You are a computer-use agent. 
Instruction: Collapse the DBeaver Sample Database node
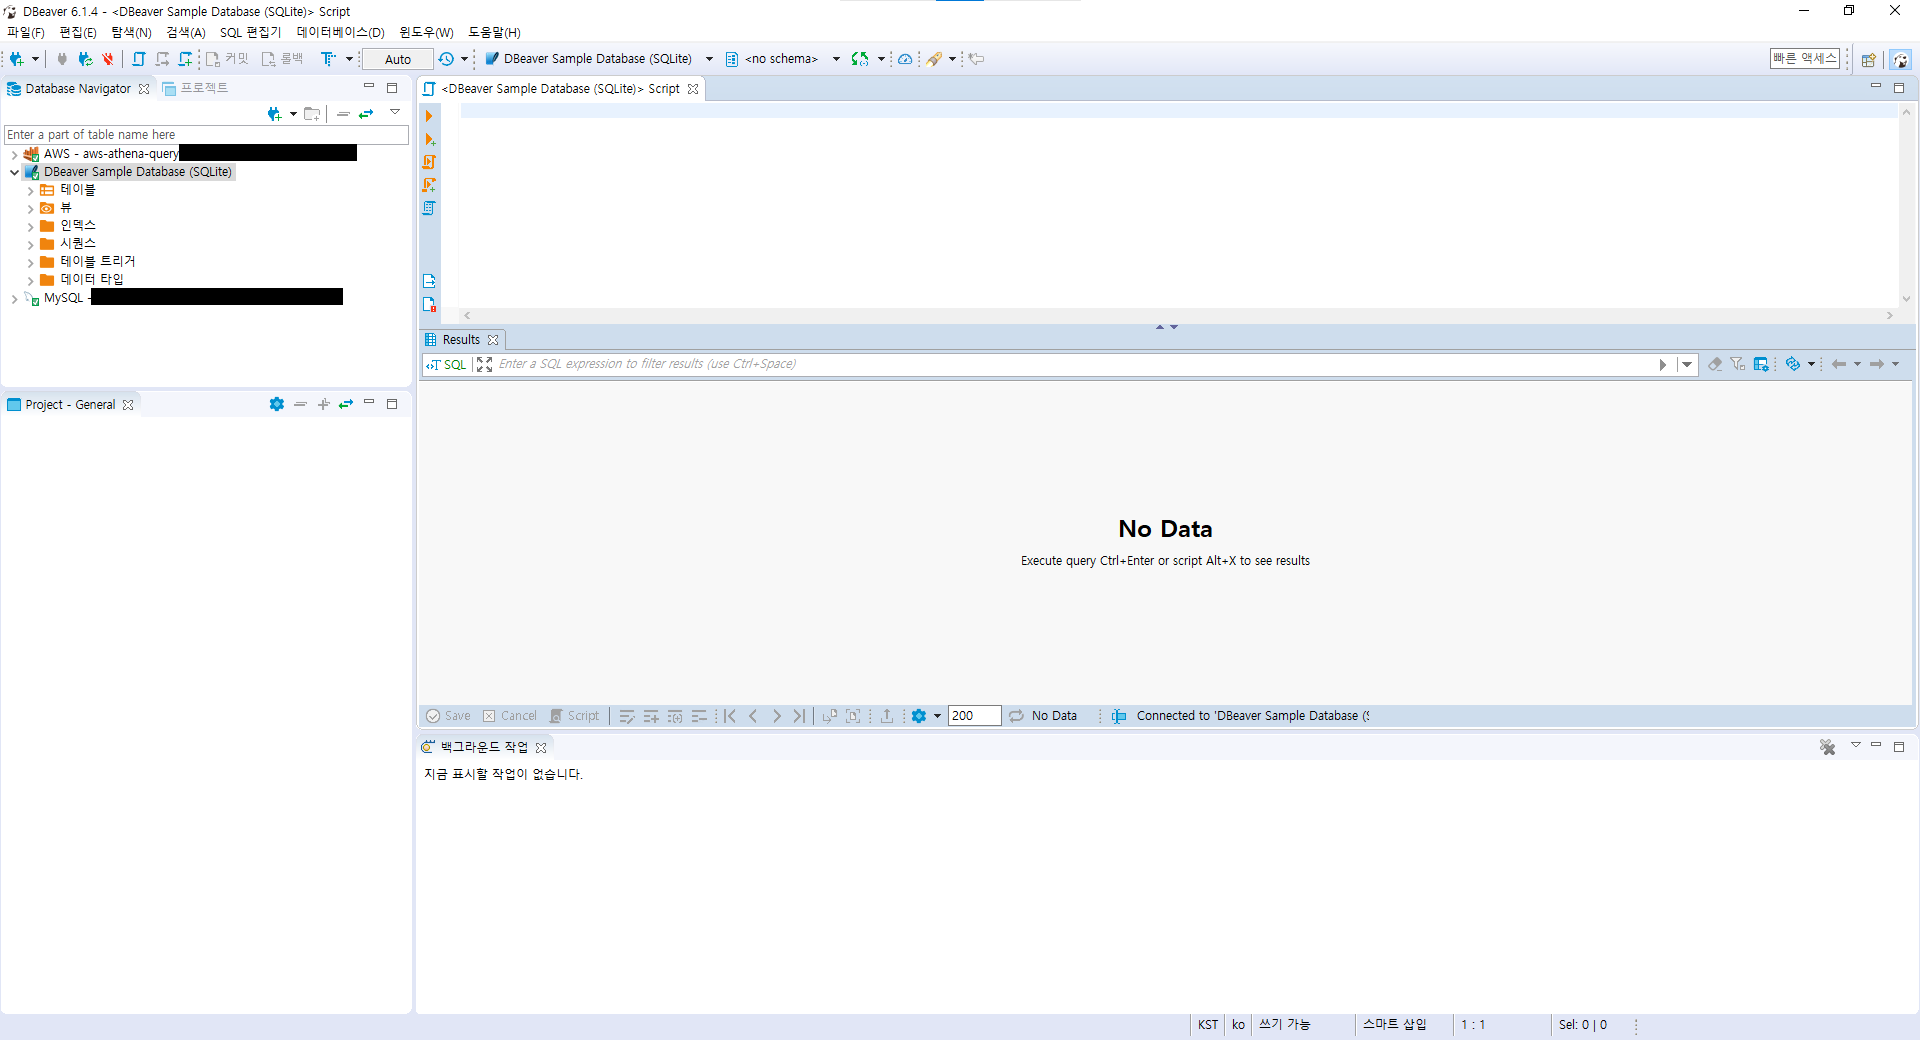click(x=14, y=172)
